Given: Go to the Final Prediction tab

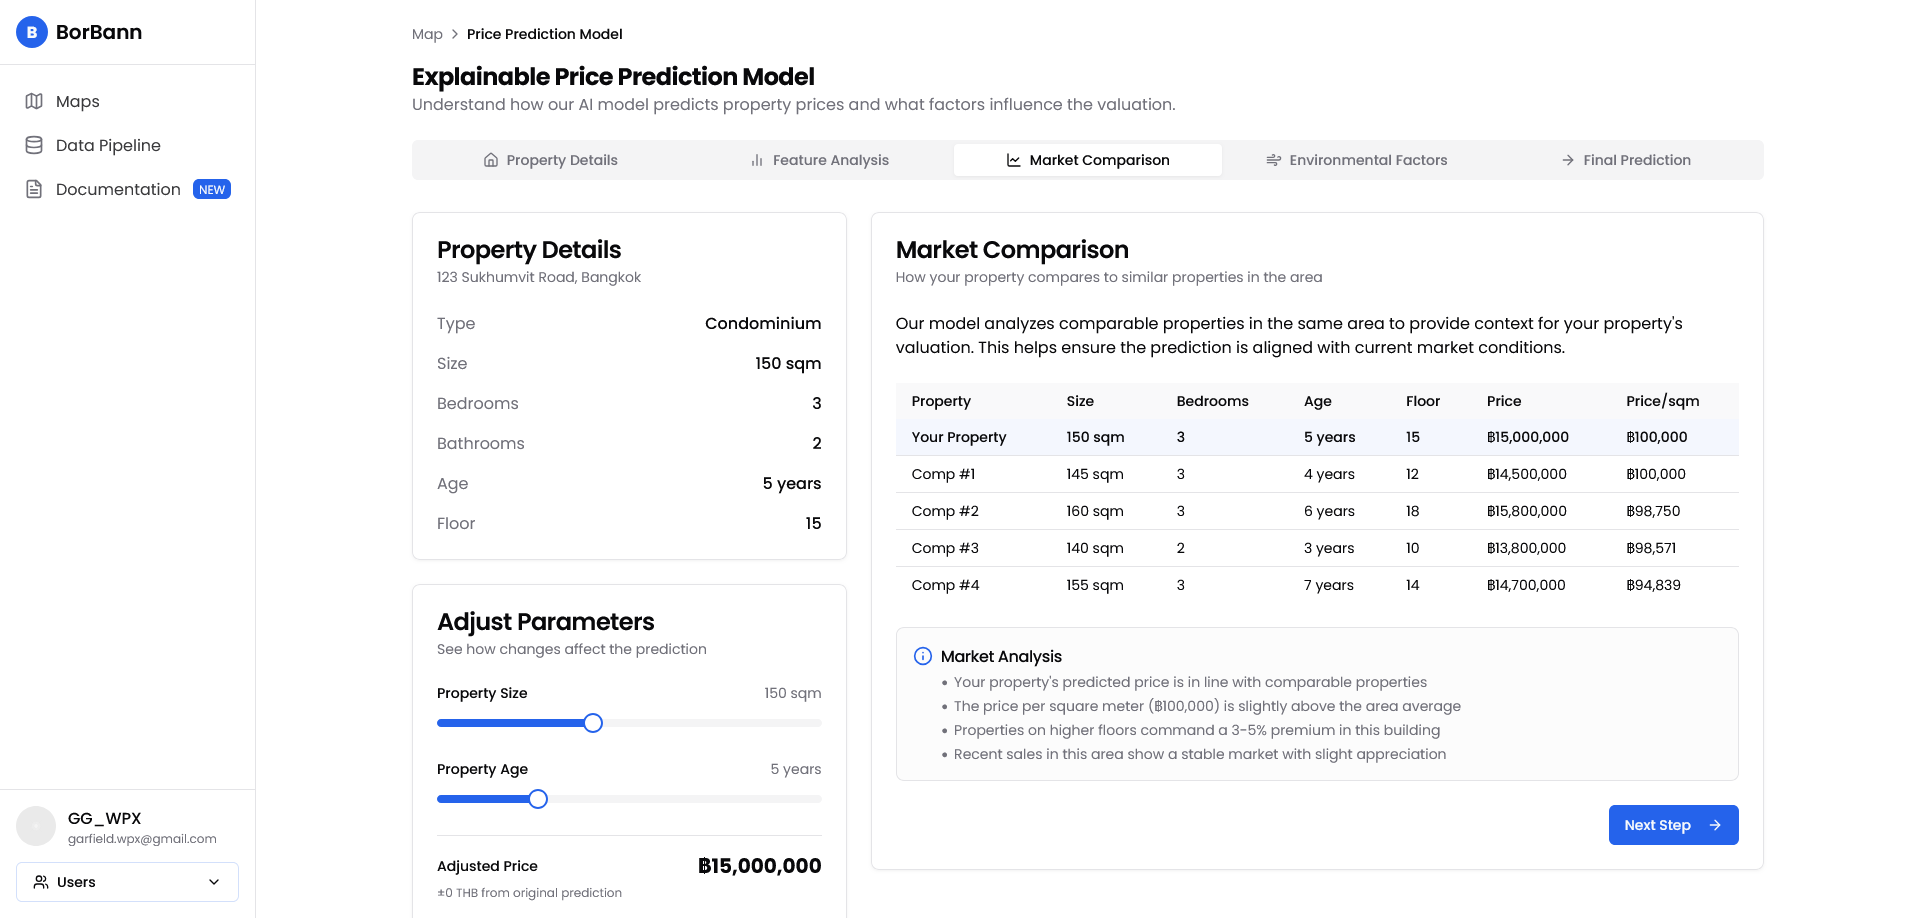Looking at the screenshot, I should [1626, 160].
